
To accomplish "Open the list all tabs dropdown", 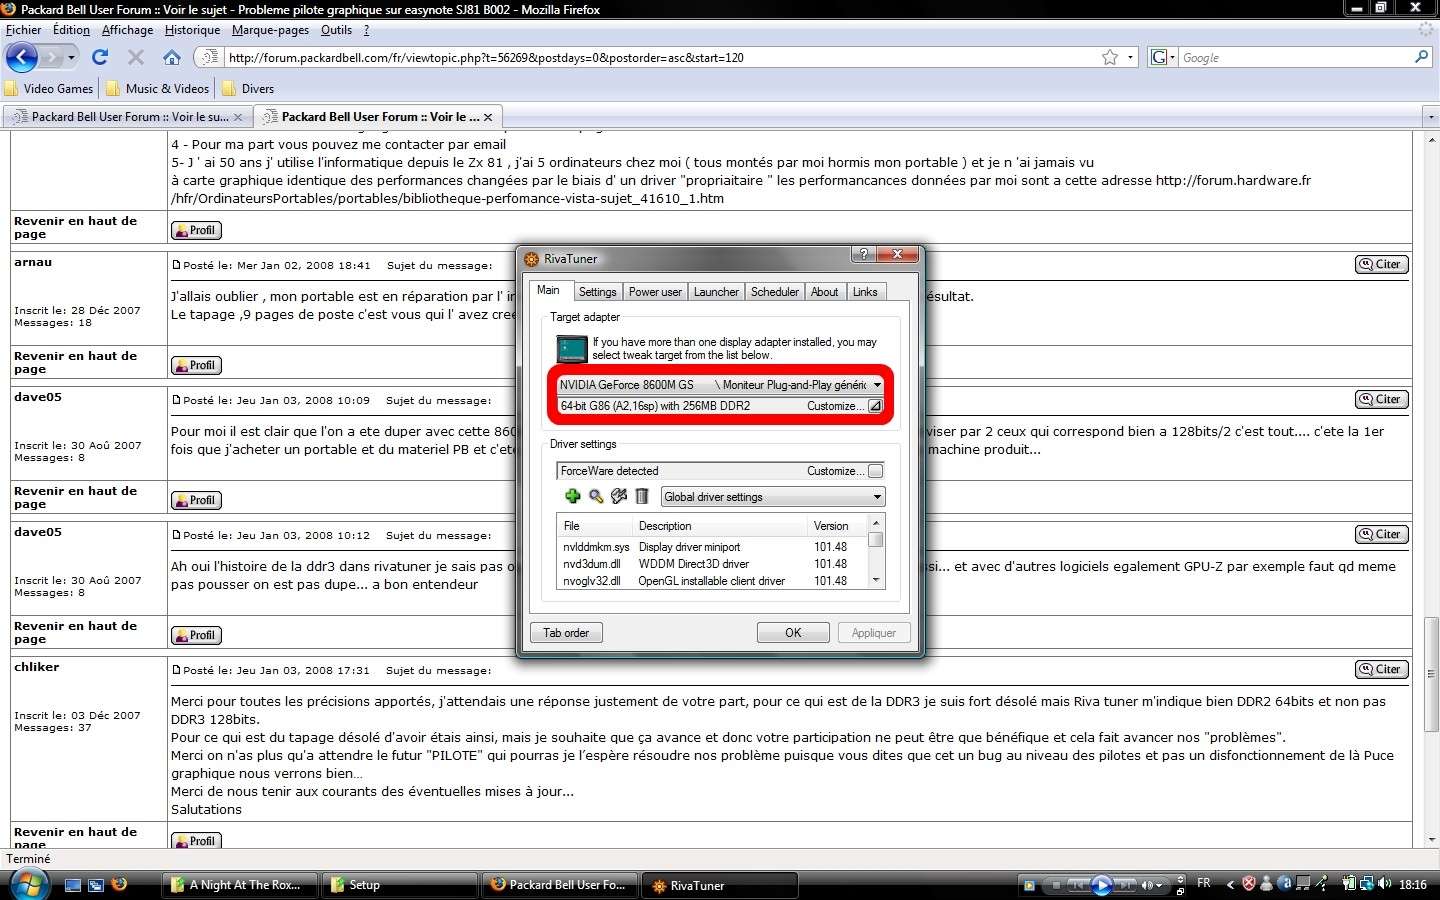I will pyautogui.click(x=1430, y=117).
